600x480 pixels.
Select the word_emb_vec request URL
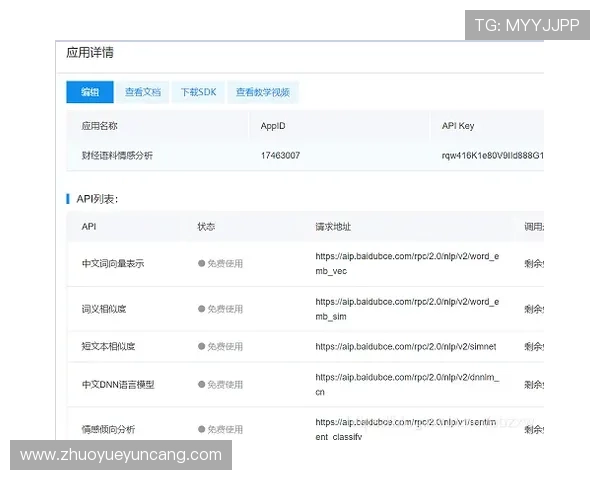407,263
